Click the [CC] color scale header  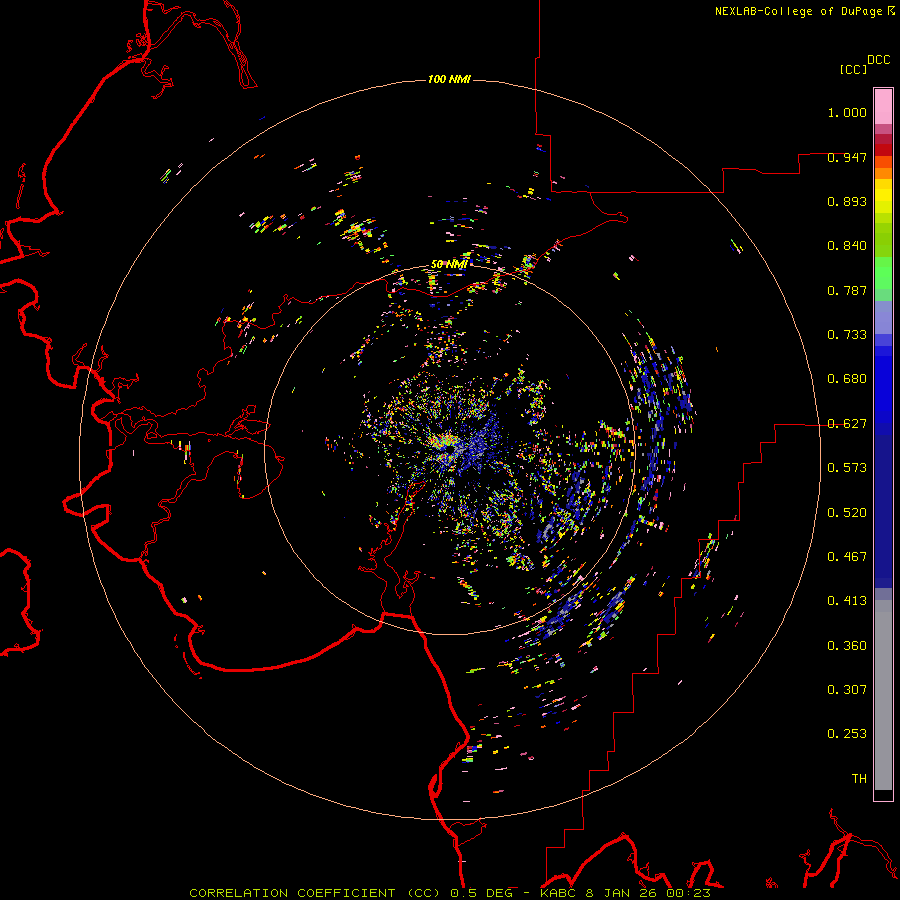[x=853, y=69]
